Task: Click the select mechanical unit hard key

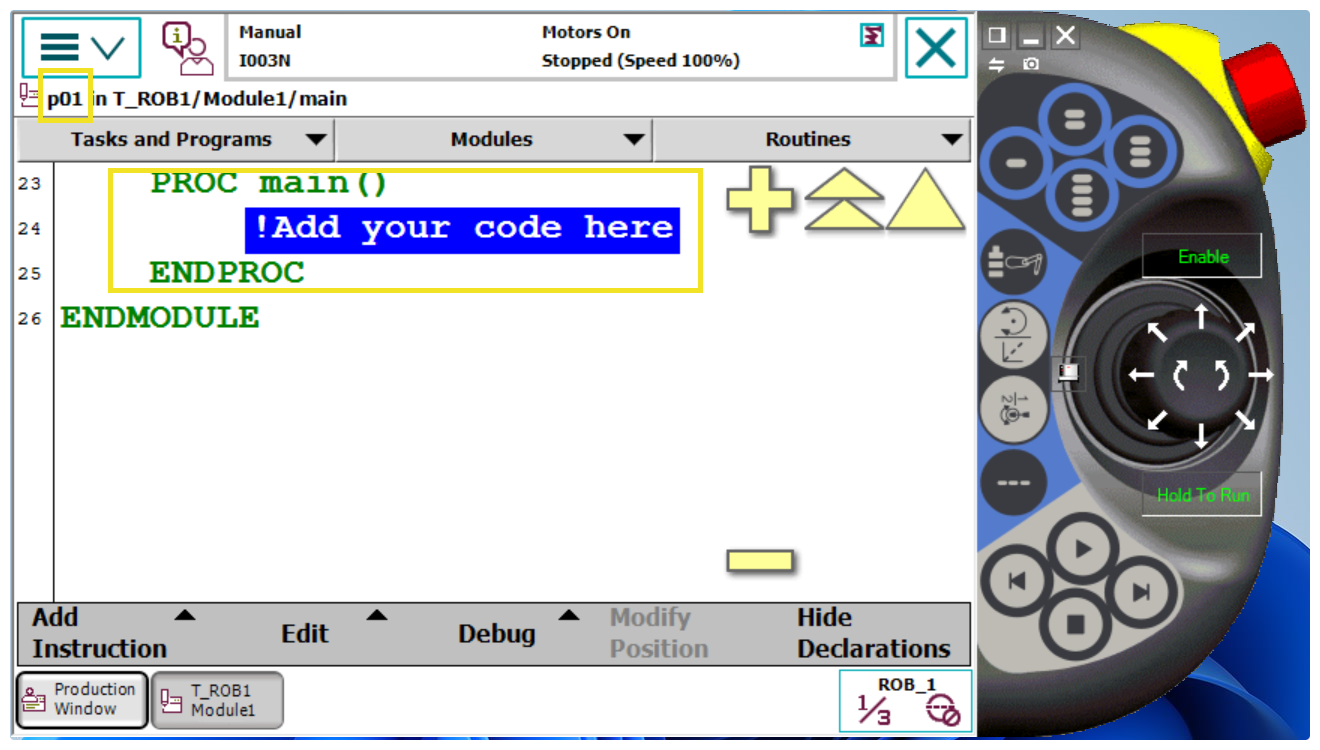Action: [x=1014, y=267]
